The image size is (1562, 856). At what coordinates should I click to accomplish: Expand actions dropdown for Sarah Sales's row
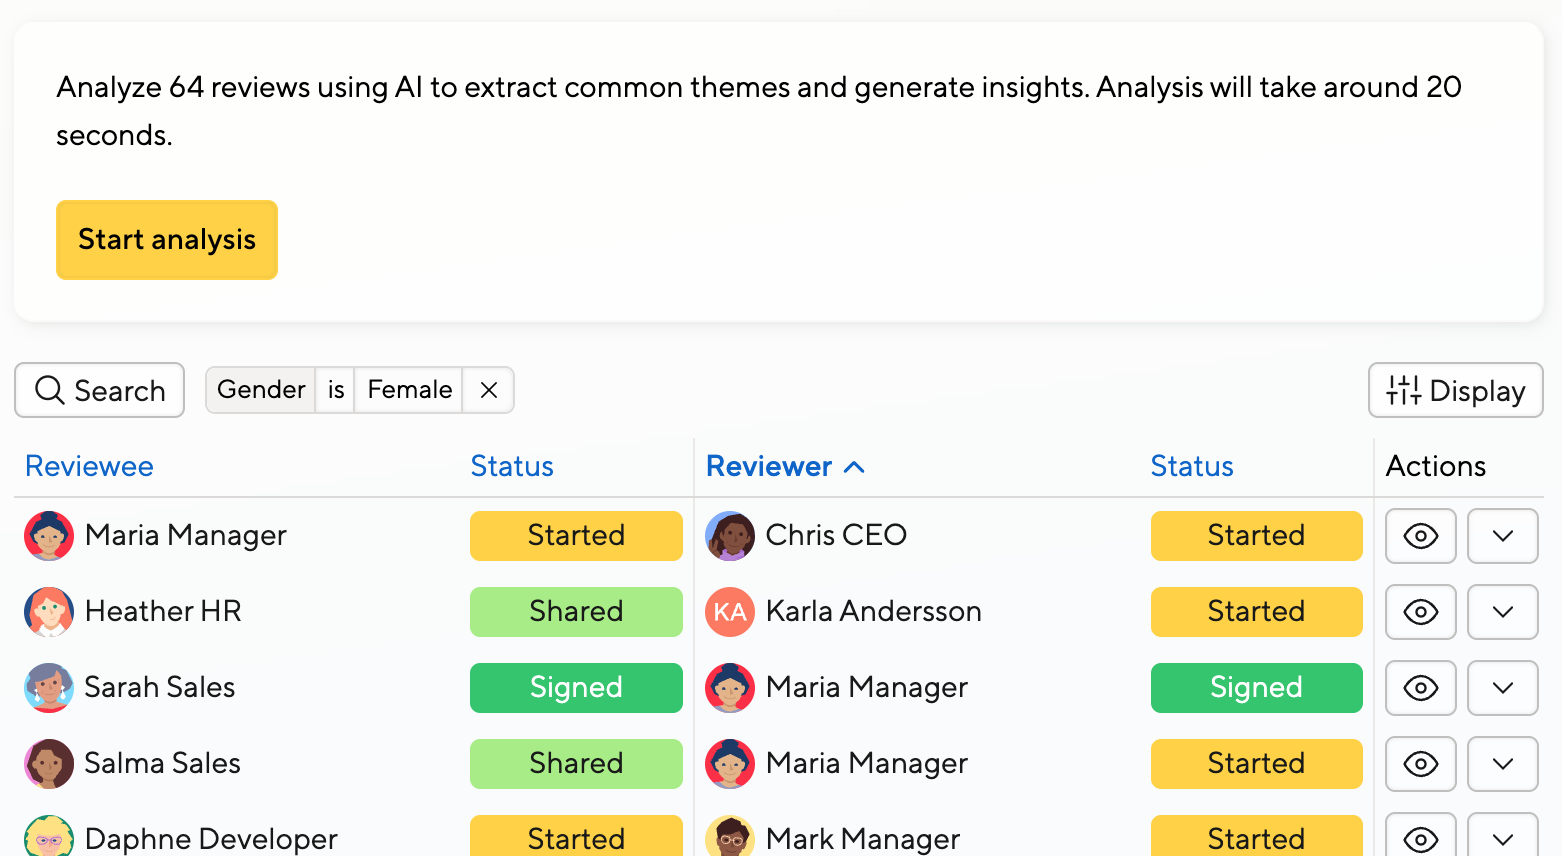(1502, 688)
